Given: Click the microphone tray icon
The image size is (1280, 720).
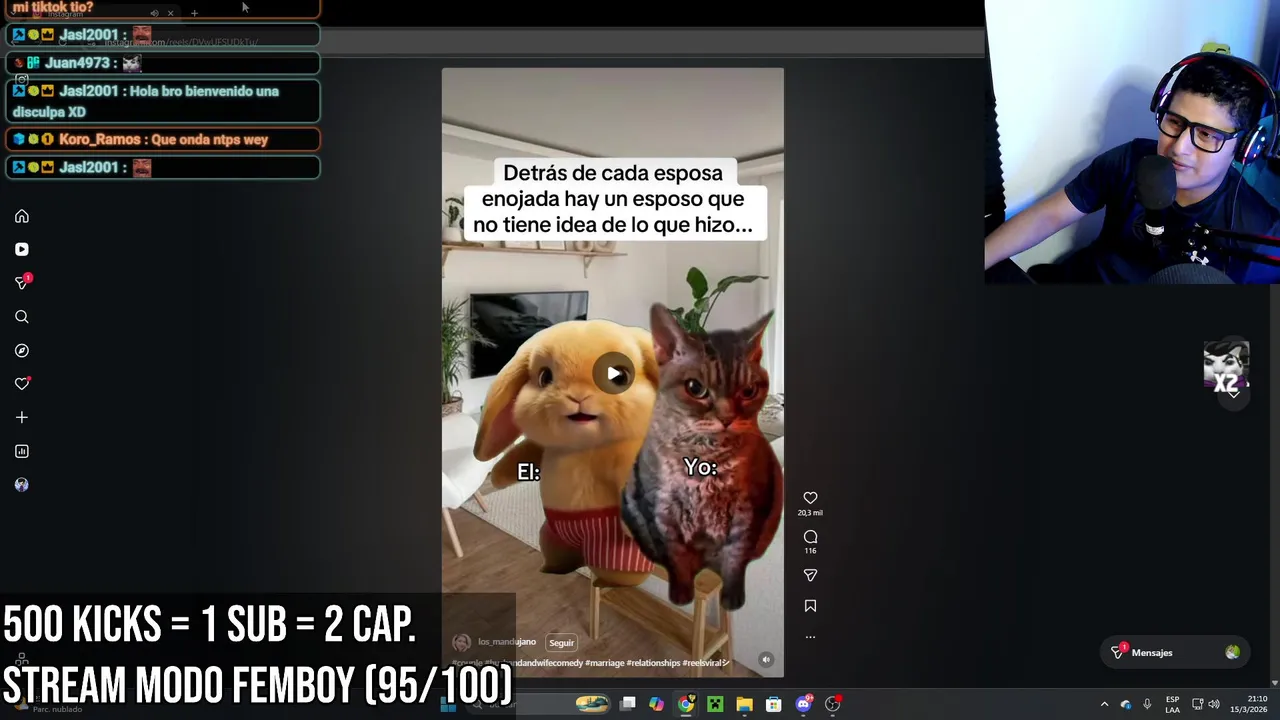Looking at the screenshot, I should (x=1147, y=704).
